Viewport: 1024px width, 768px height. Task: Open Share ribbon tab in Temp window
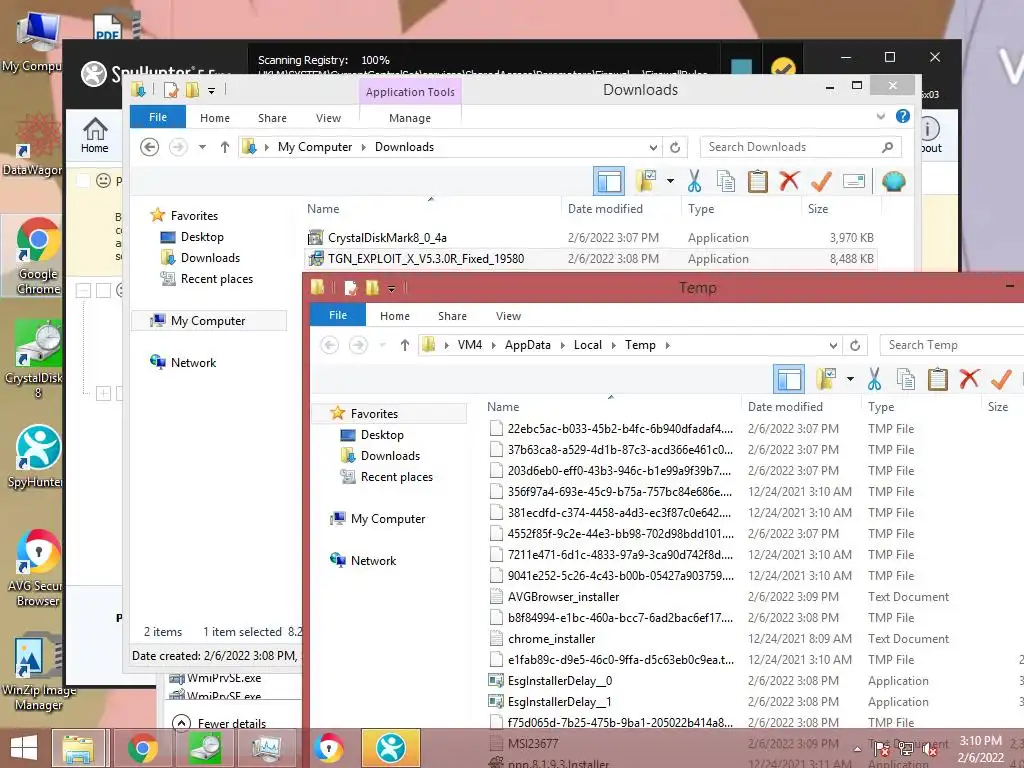453,315
